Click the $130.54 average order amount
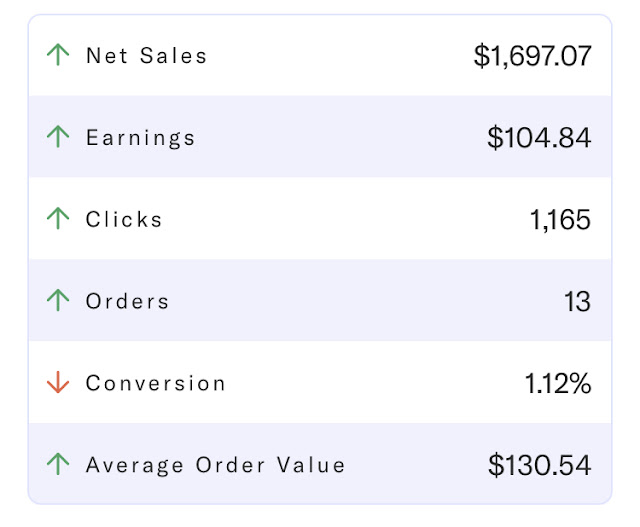The height and width of the screenshot is (527, 640). tap(539, 466)
